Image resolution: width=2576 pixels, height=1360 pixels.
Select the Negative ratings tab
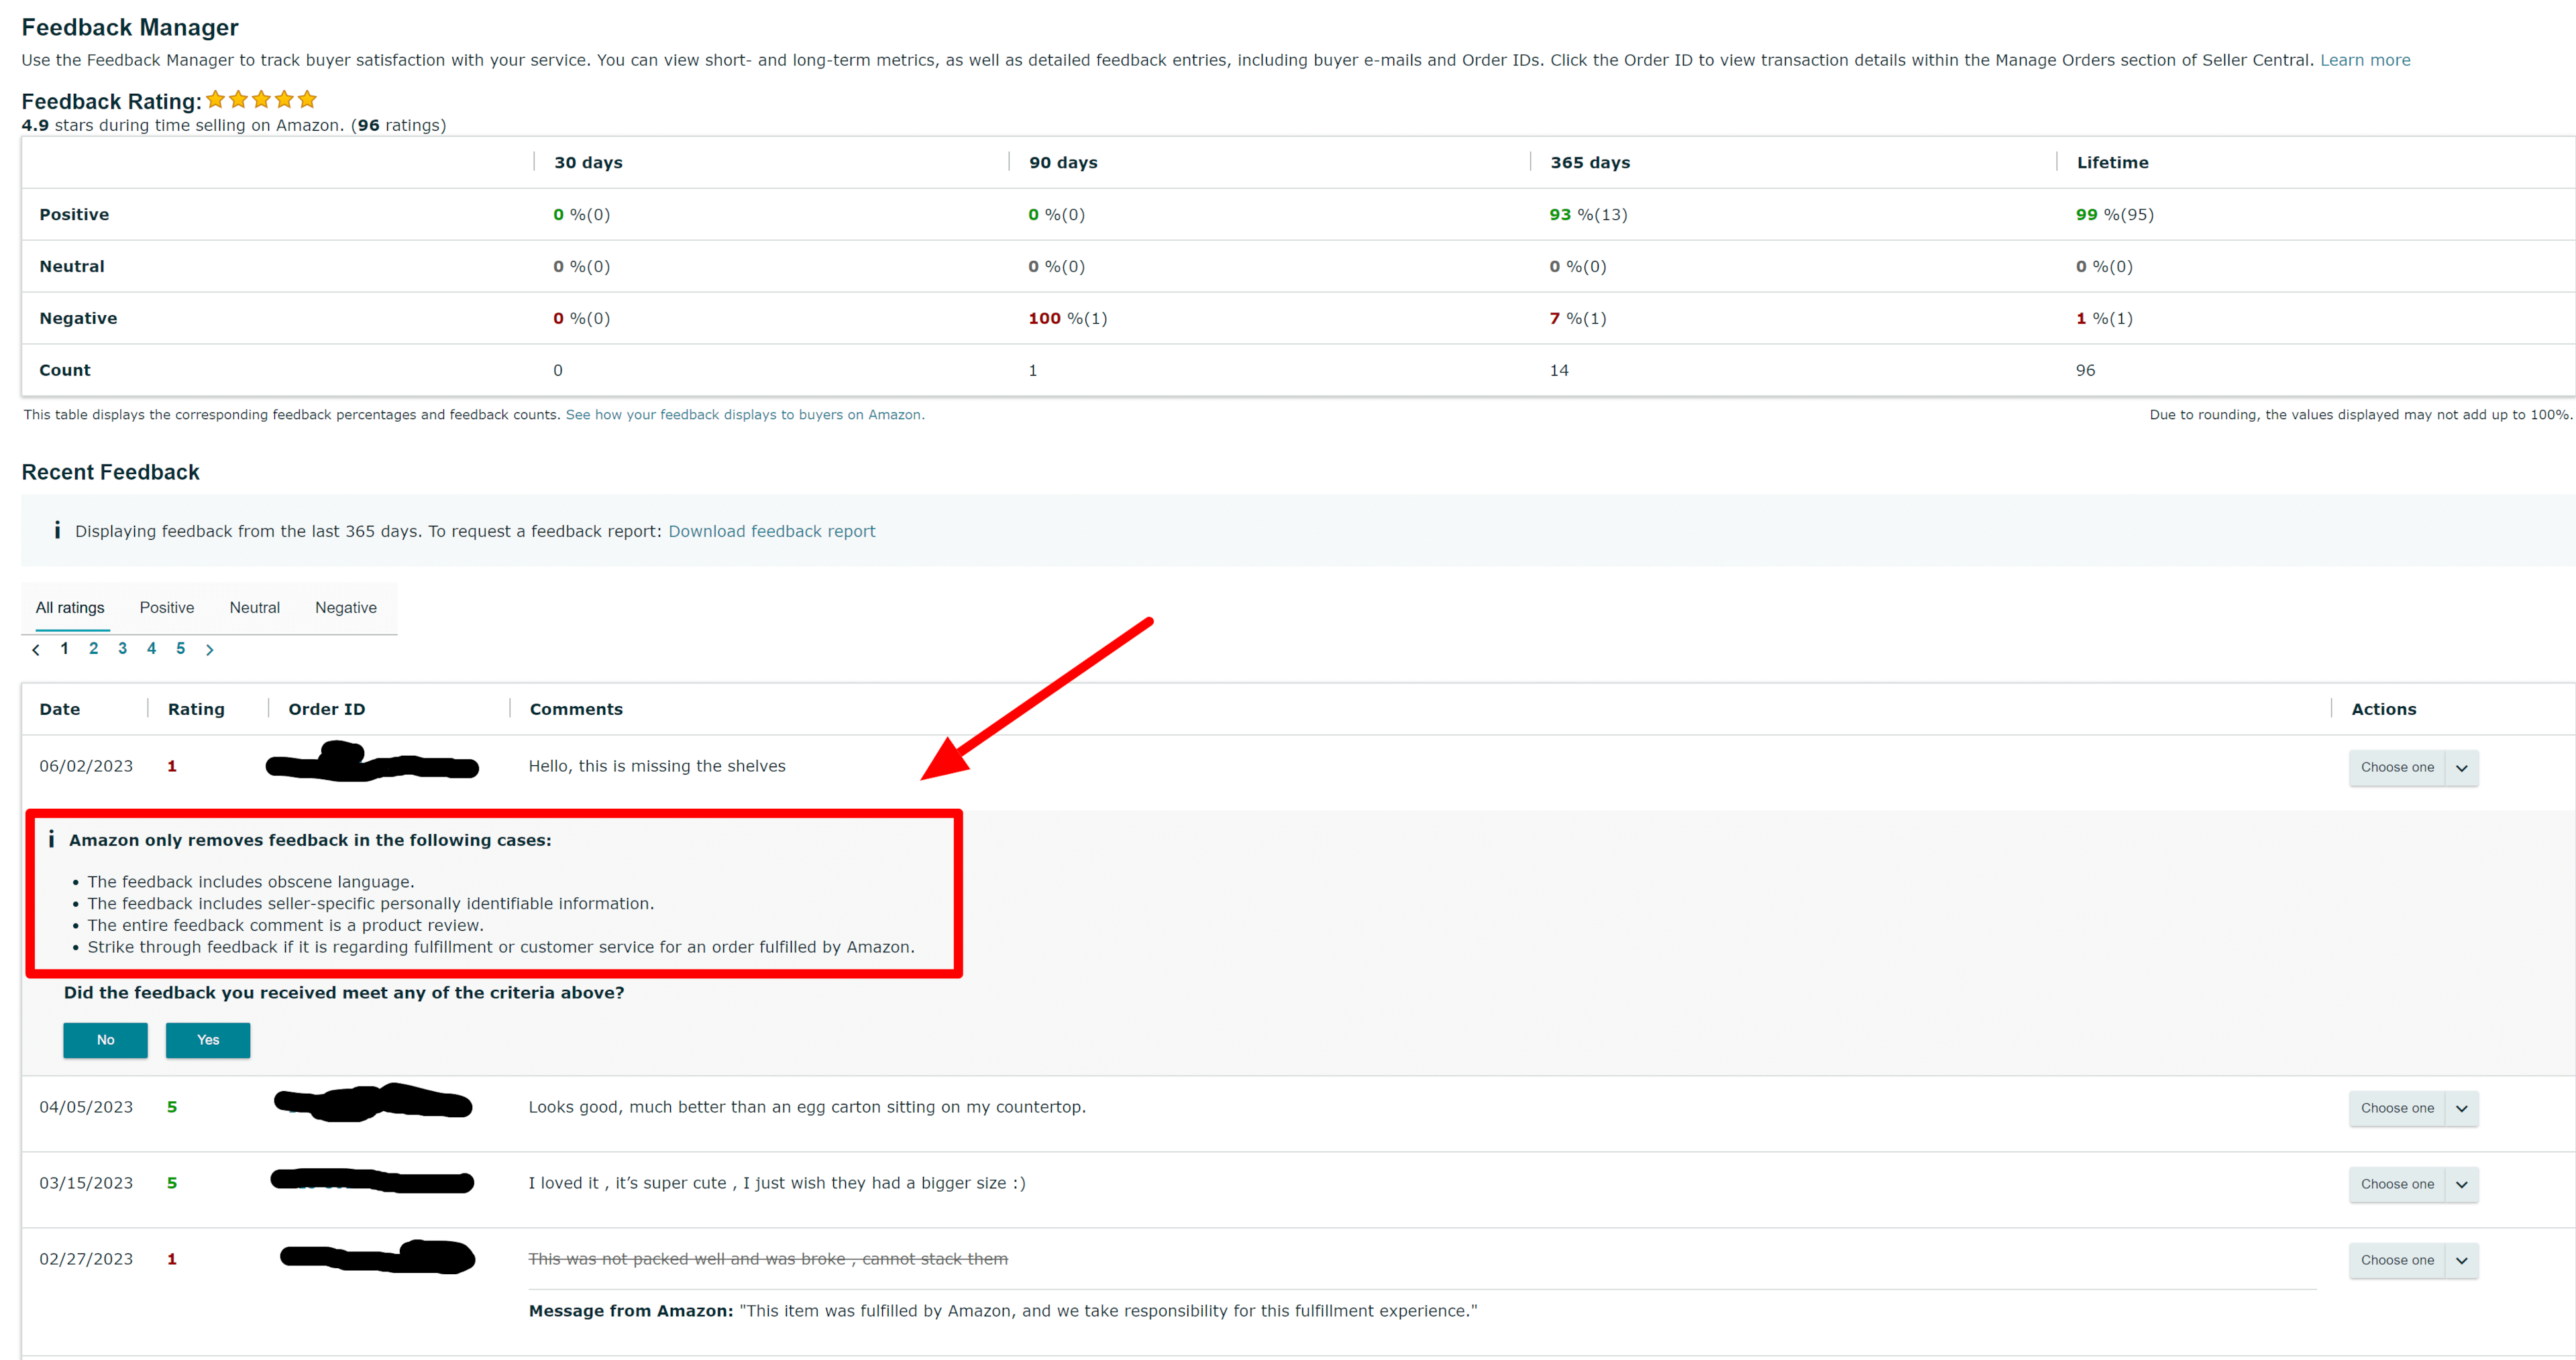point(345,607)
